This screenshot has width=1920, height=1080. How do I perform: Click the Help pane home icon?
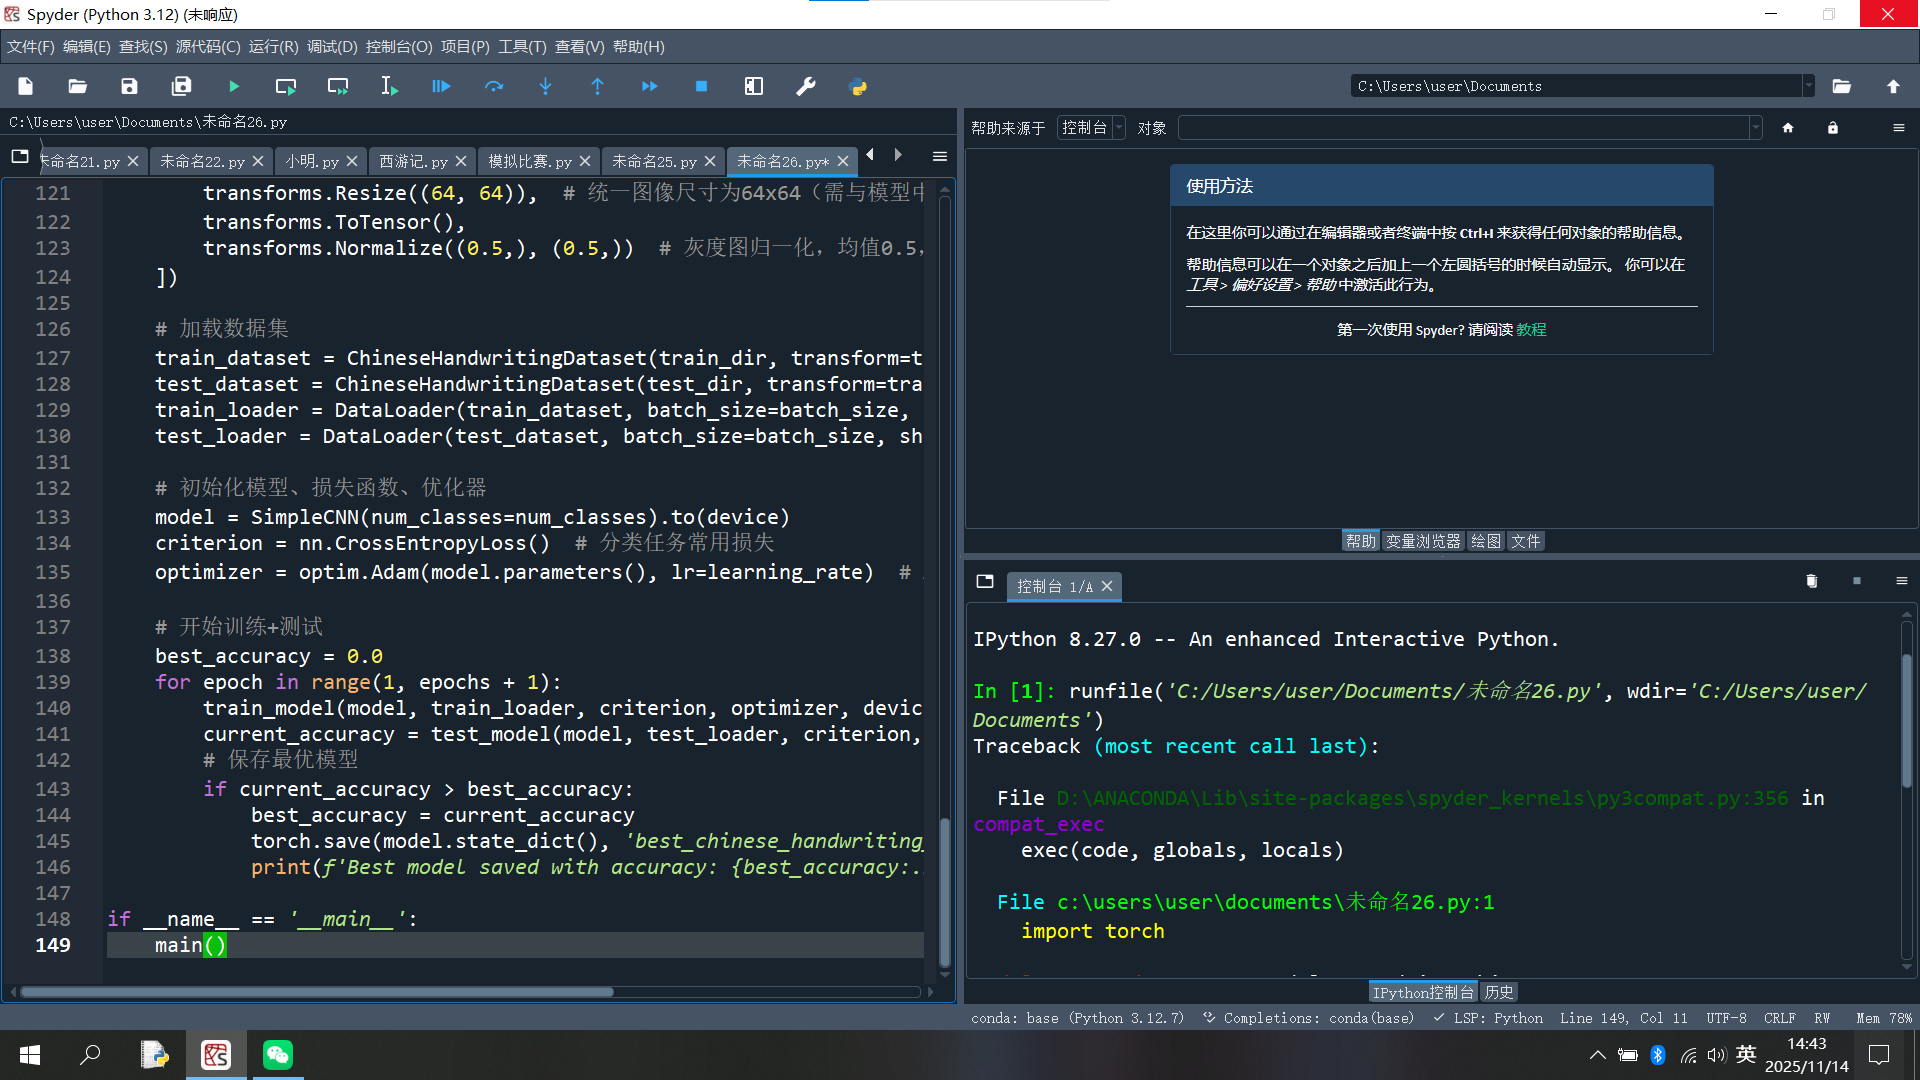click(x=1788, y=128)
